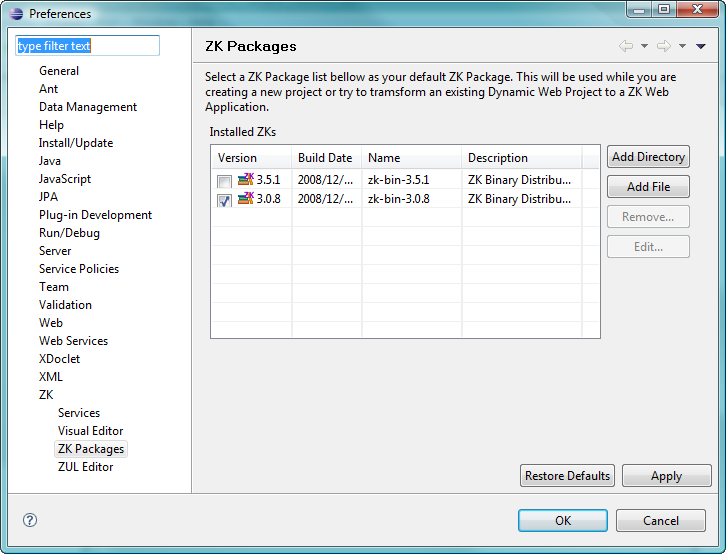
Task: Open ZUL Editor preferences
Action: [x=86, y=467]
